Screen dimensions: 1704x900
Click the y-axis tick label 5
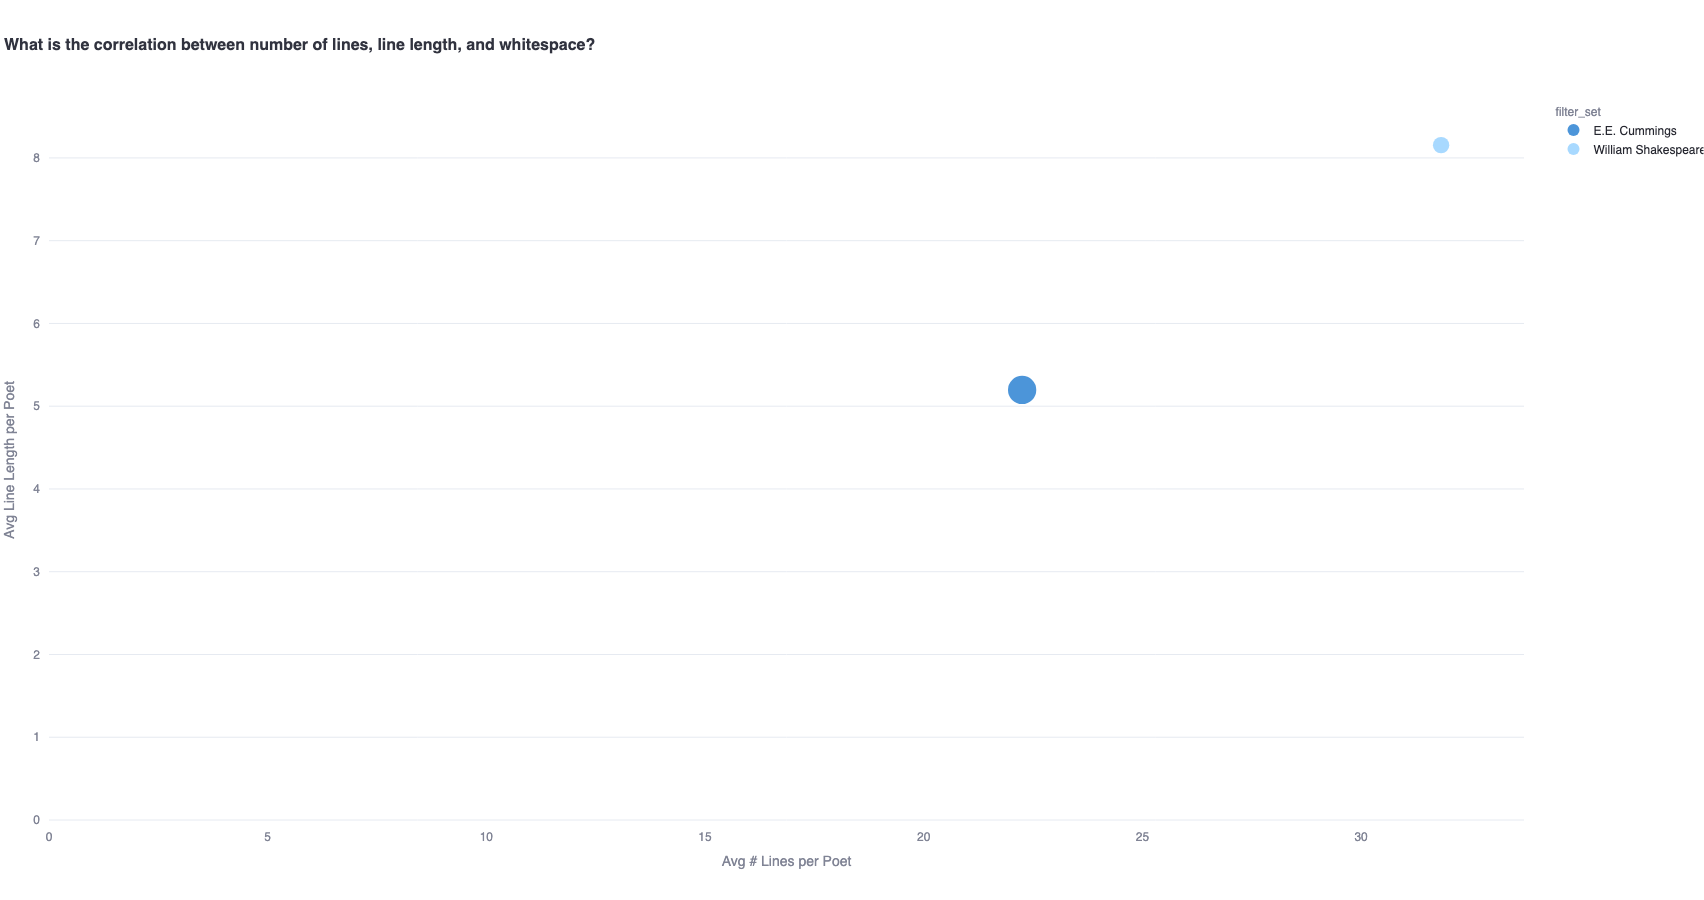[x=36, y=406]
